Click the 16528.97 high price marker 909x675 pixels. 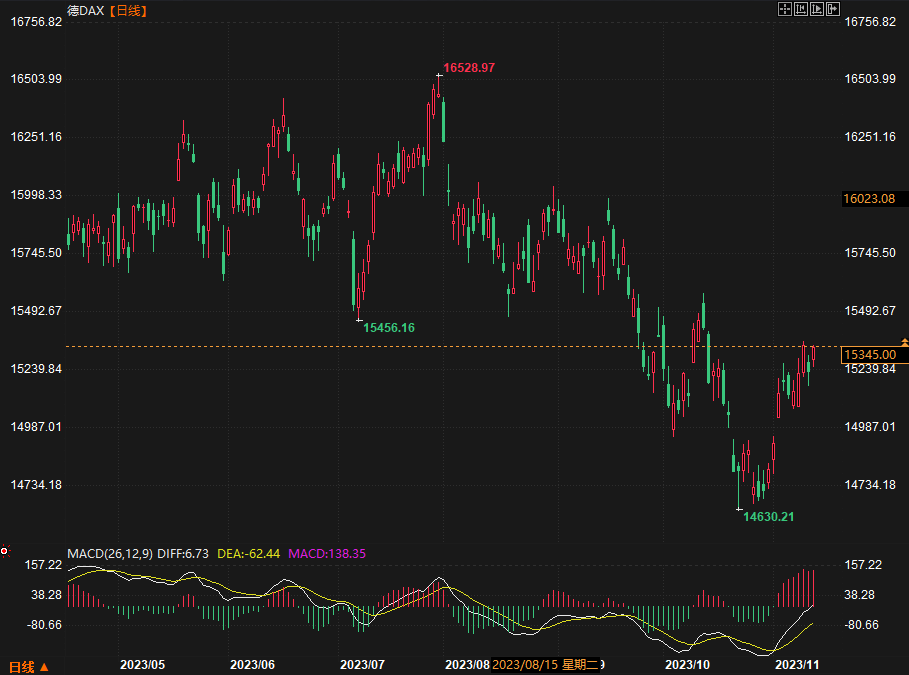click(469, 67)
